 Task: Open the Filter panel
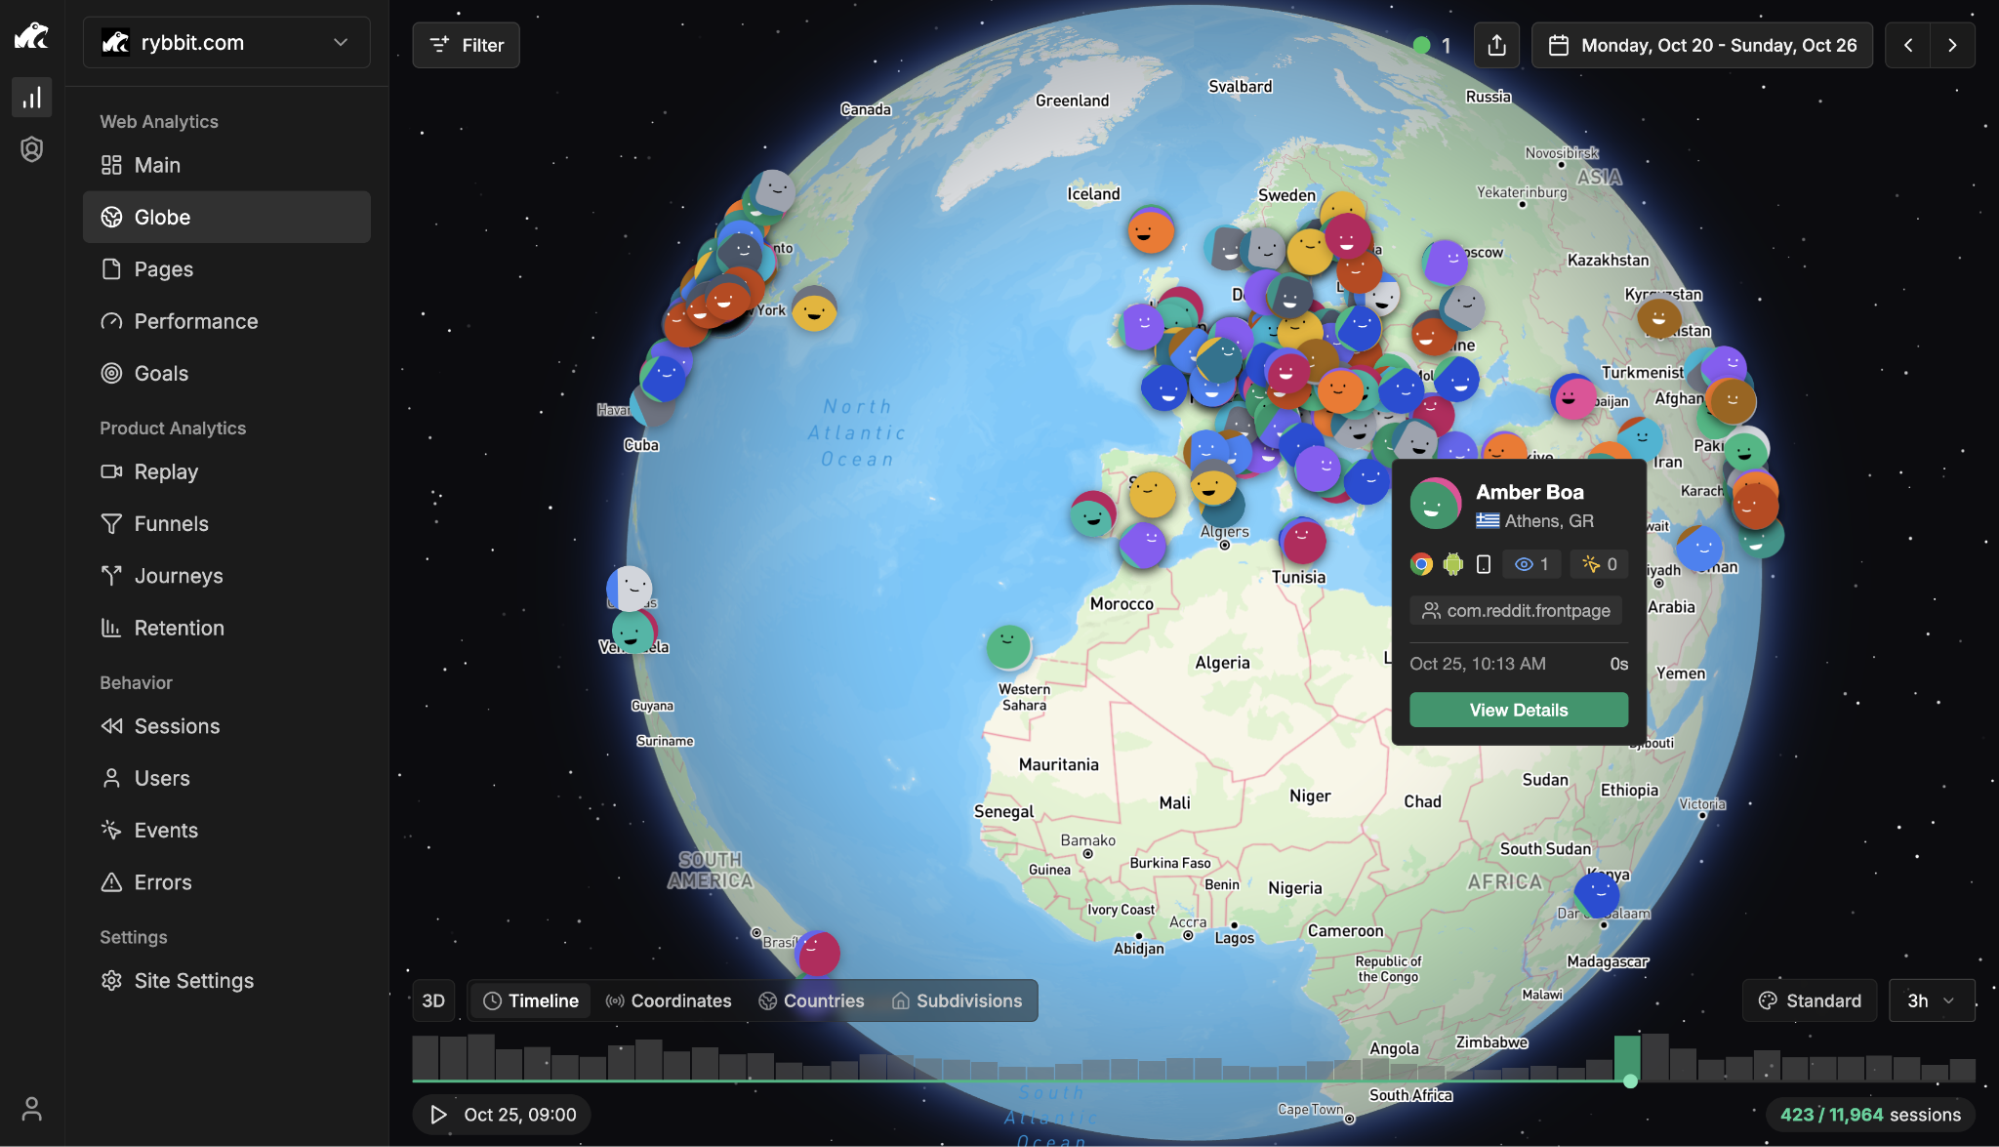tap(466, 45)
